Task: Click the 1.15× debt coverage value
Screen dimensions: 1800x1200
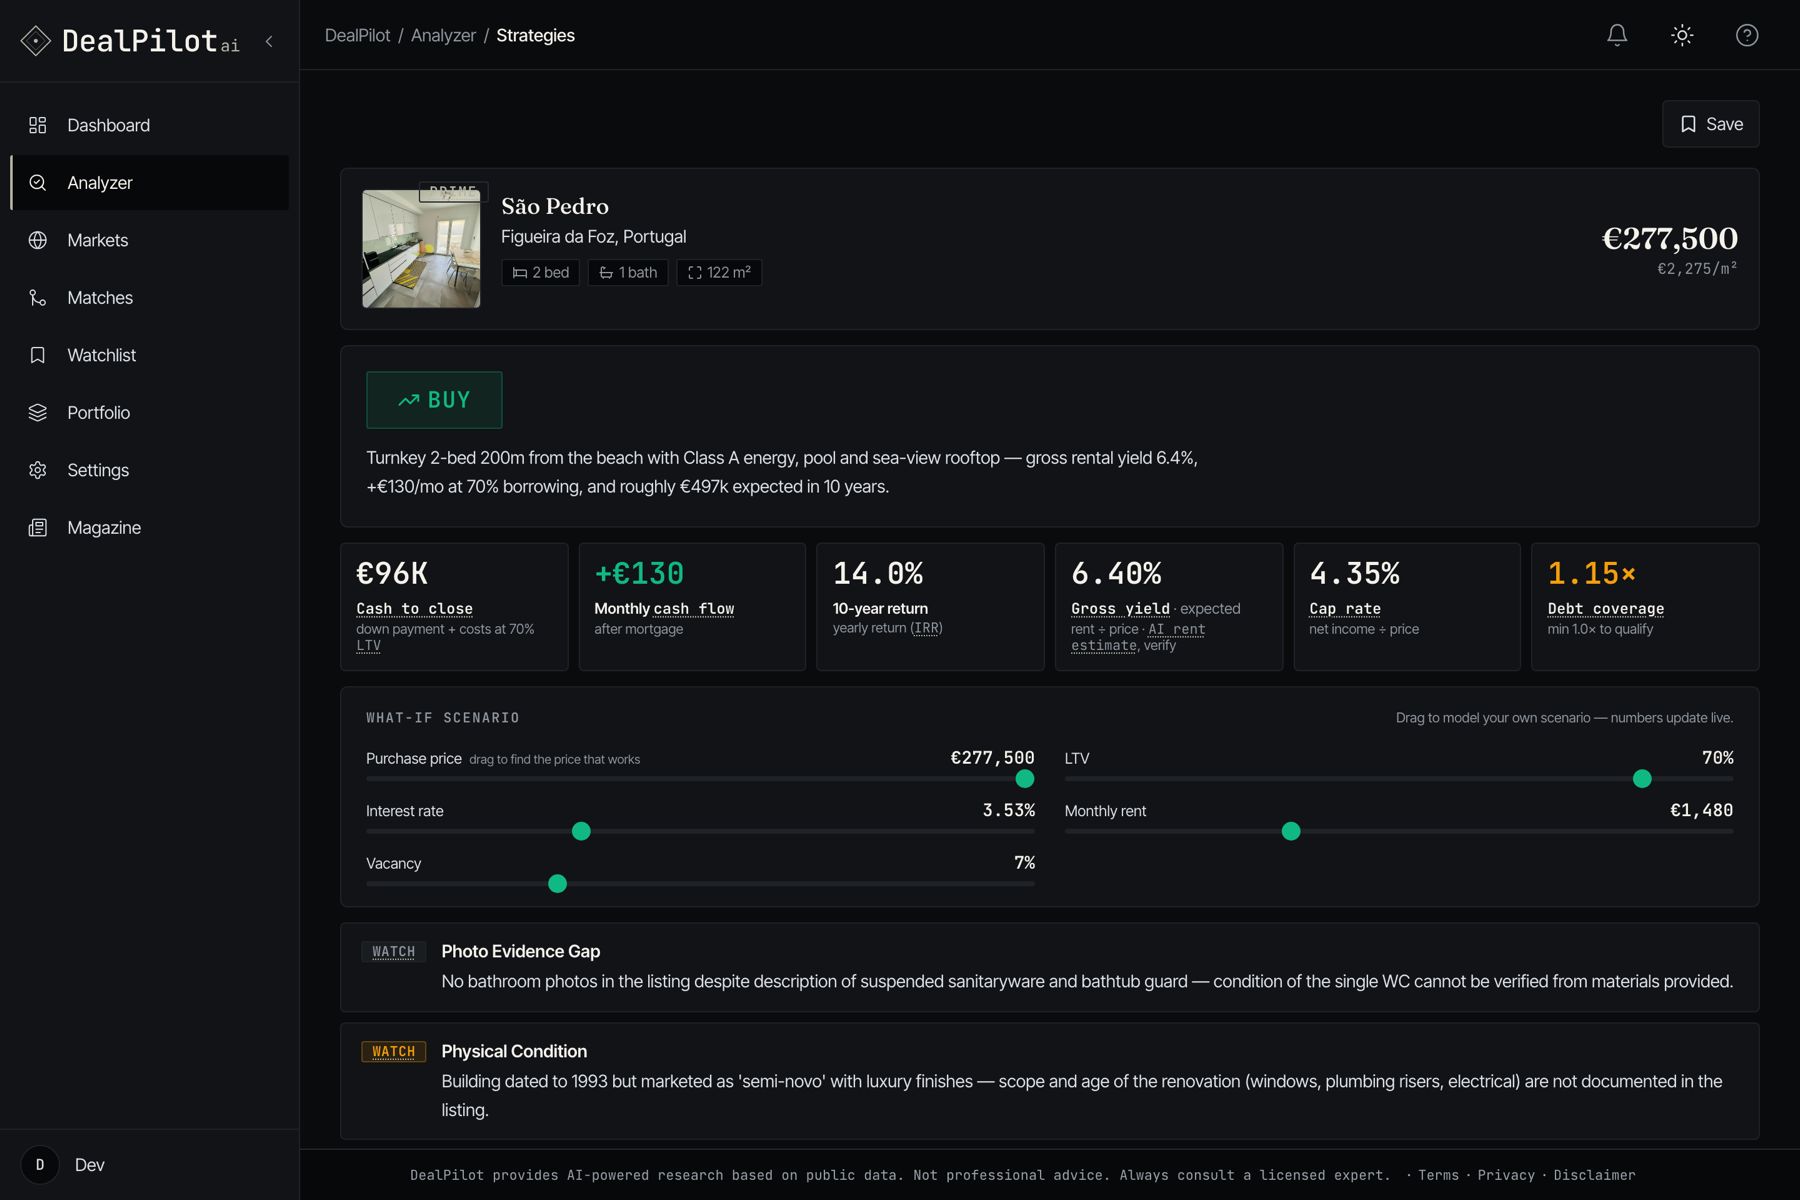Action: click(1592, 573)
